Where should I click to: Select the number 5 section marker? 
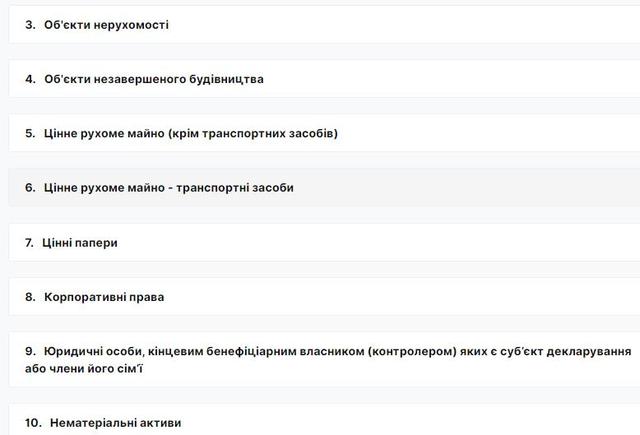[30, 133]
